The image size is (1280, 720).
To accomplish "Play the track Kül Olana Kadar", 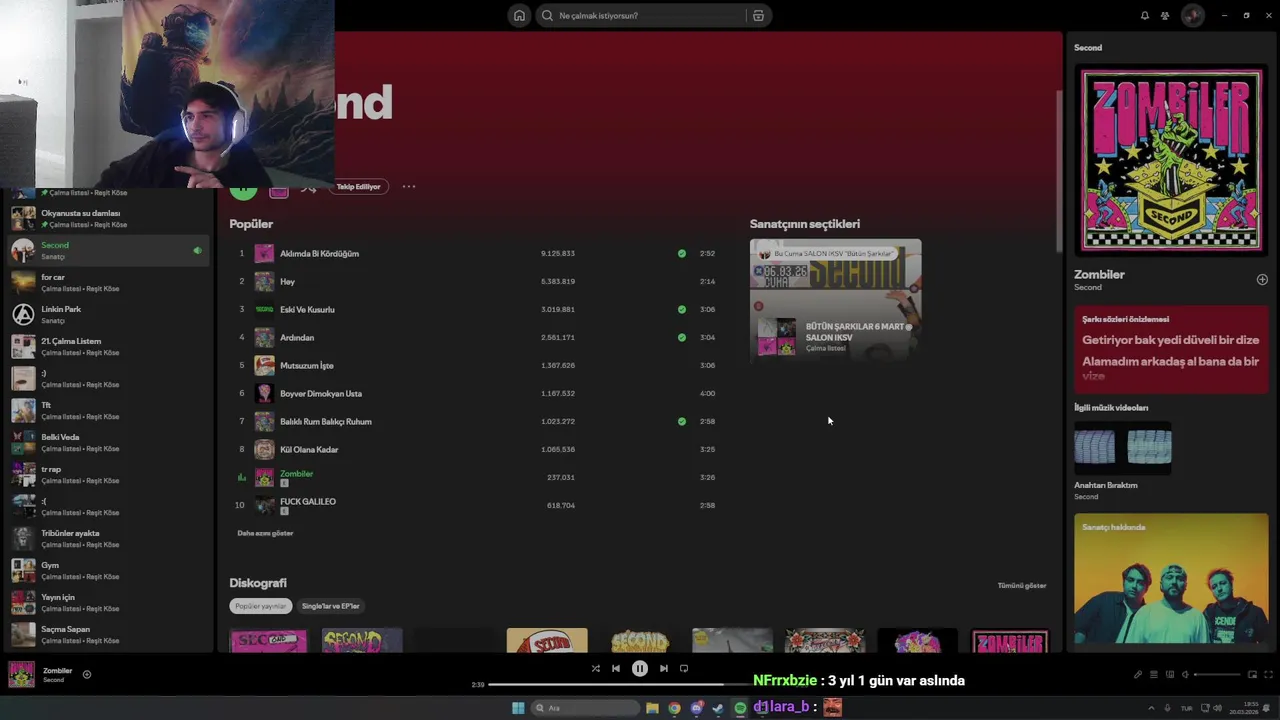I will (478, 449).
